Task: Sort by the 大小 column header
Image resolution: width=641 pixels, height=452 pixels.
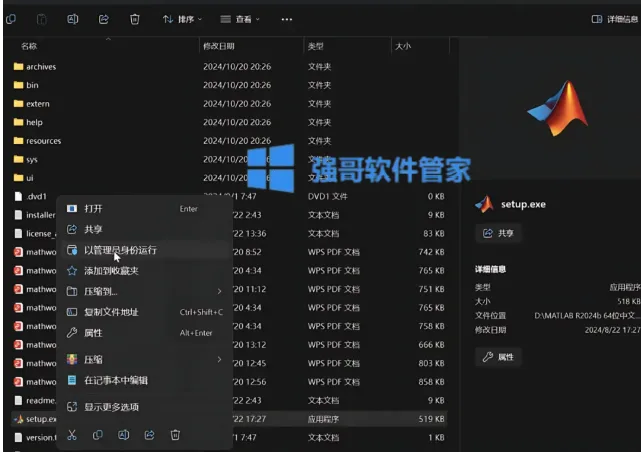Action: click(x=403, y=46)
